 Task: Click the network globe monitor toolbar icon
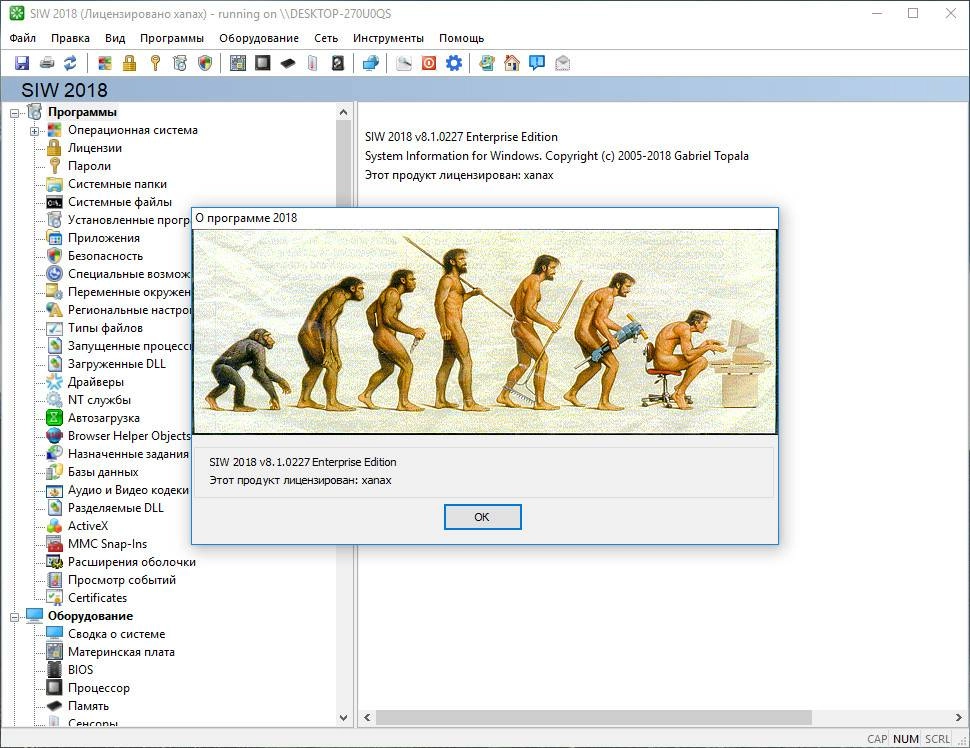[371, 62]
